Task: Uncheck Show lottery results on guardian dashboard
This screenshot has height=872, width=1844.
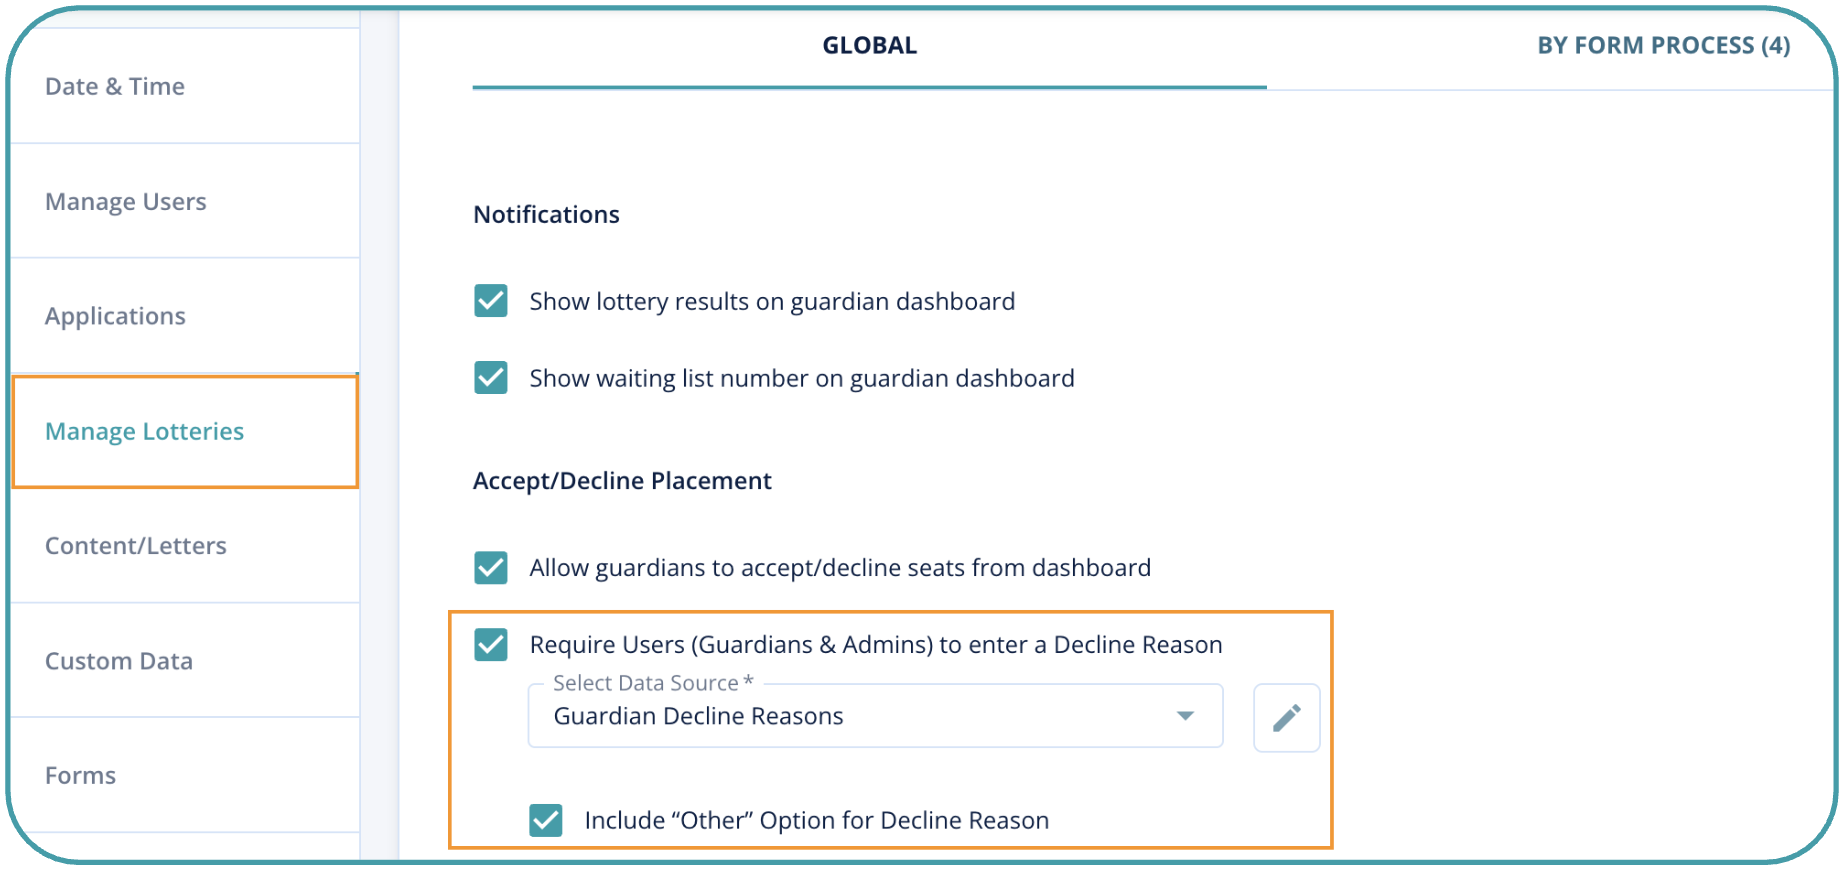Action: tap(491, 301)
